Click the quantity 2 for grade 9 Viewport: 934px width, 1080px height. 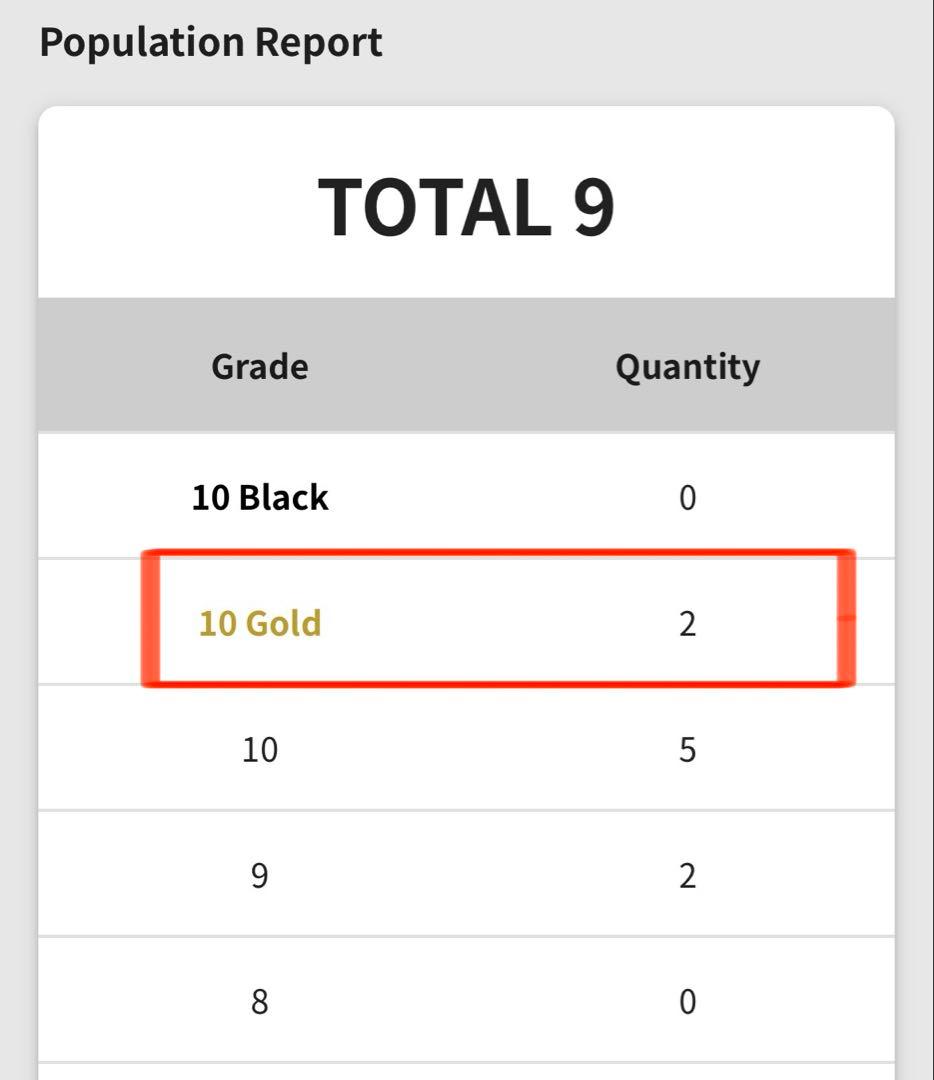point(687,875)
